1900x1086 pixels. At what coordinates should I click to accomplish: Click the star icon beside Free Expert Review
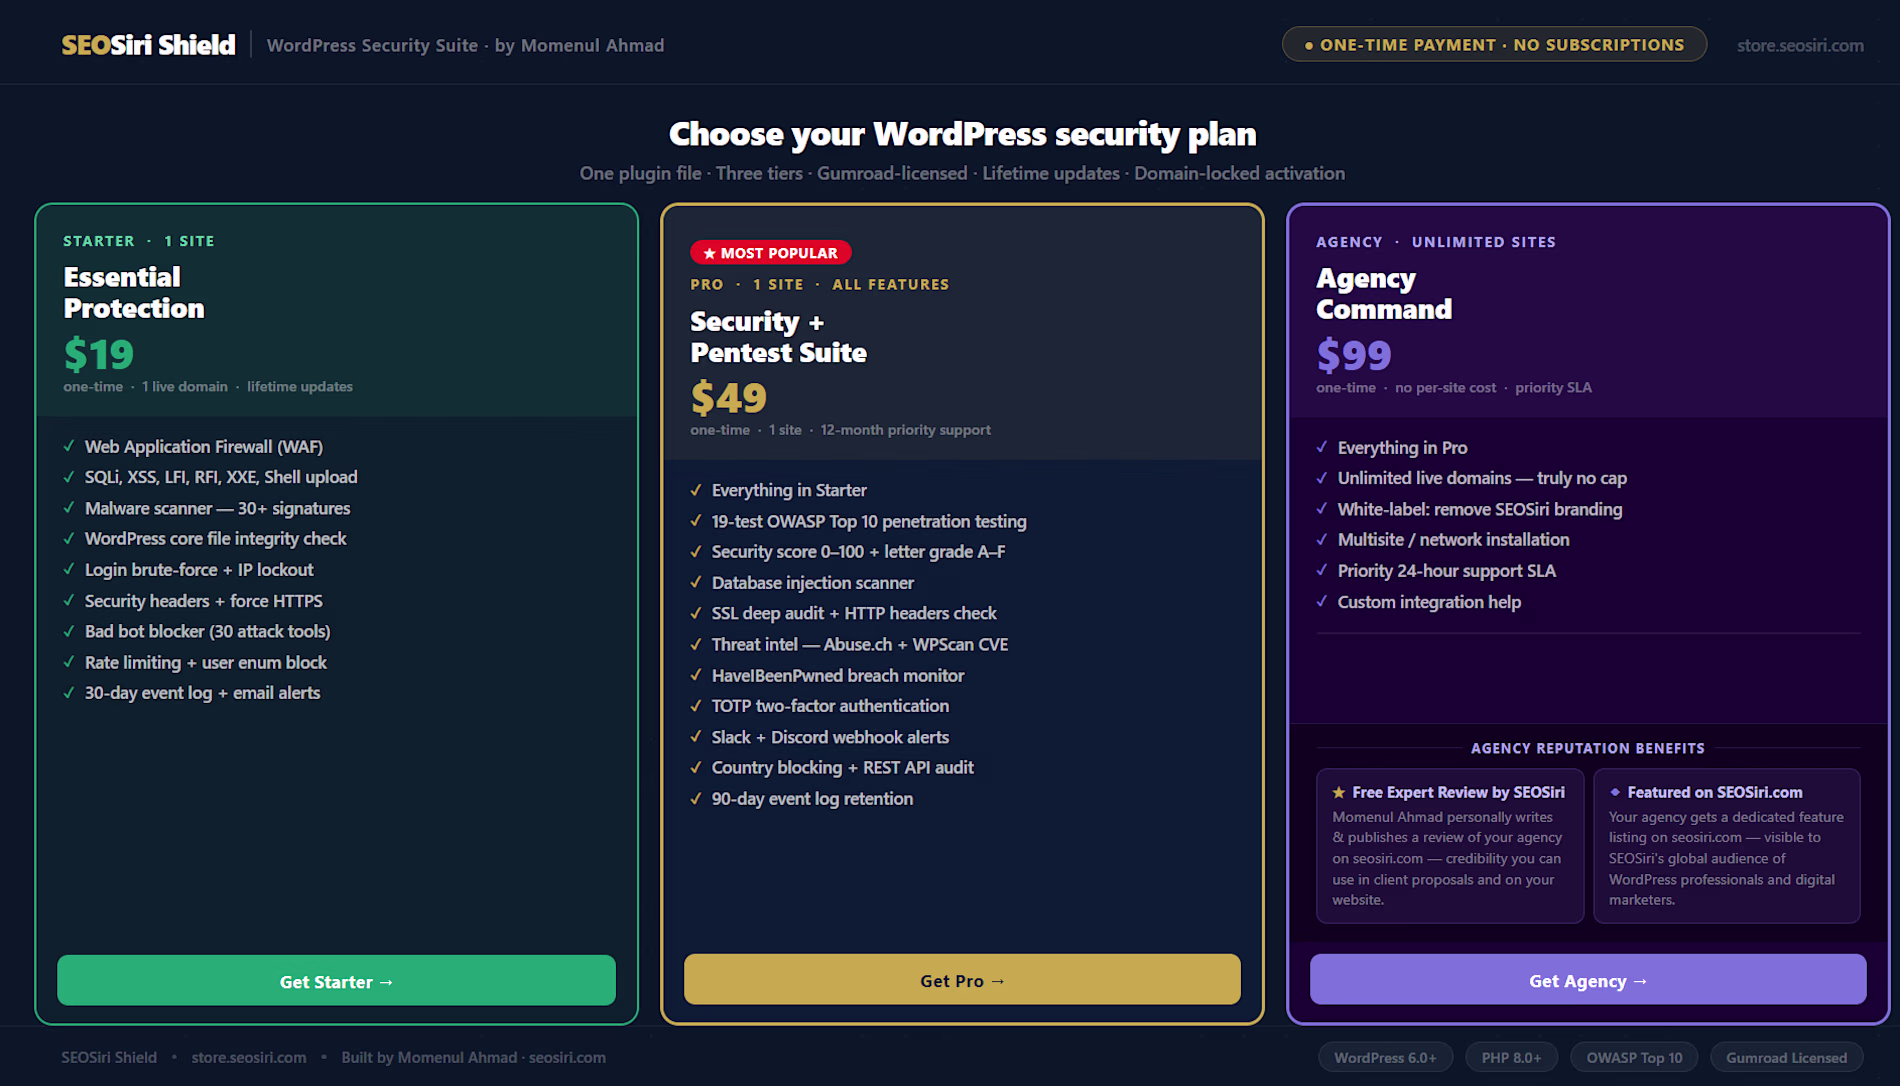tap(1339, 792)
